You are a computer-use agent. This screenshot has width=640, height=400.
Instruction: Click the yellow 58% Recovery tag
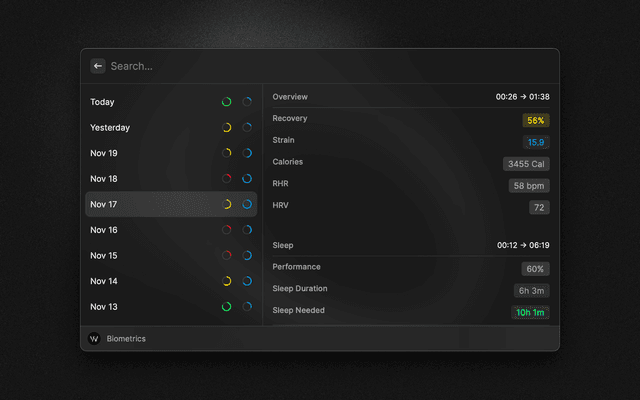pos(536,120)
